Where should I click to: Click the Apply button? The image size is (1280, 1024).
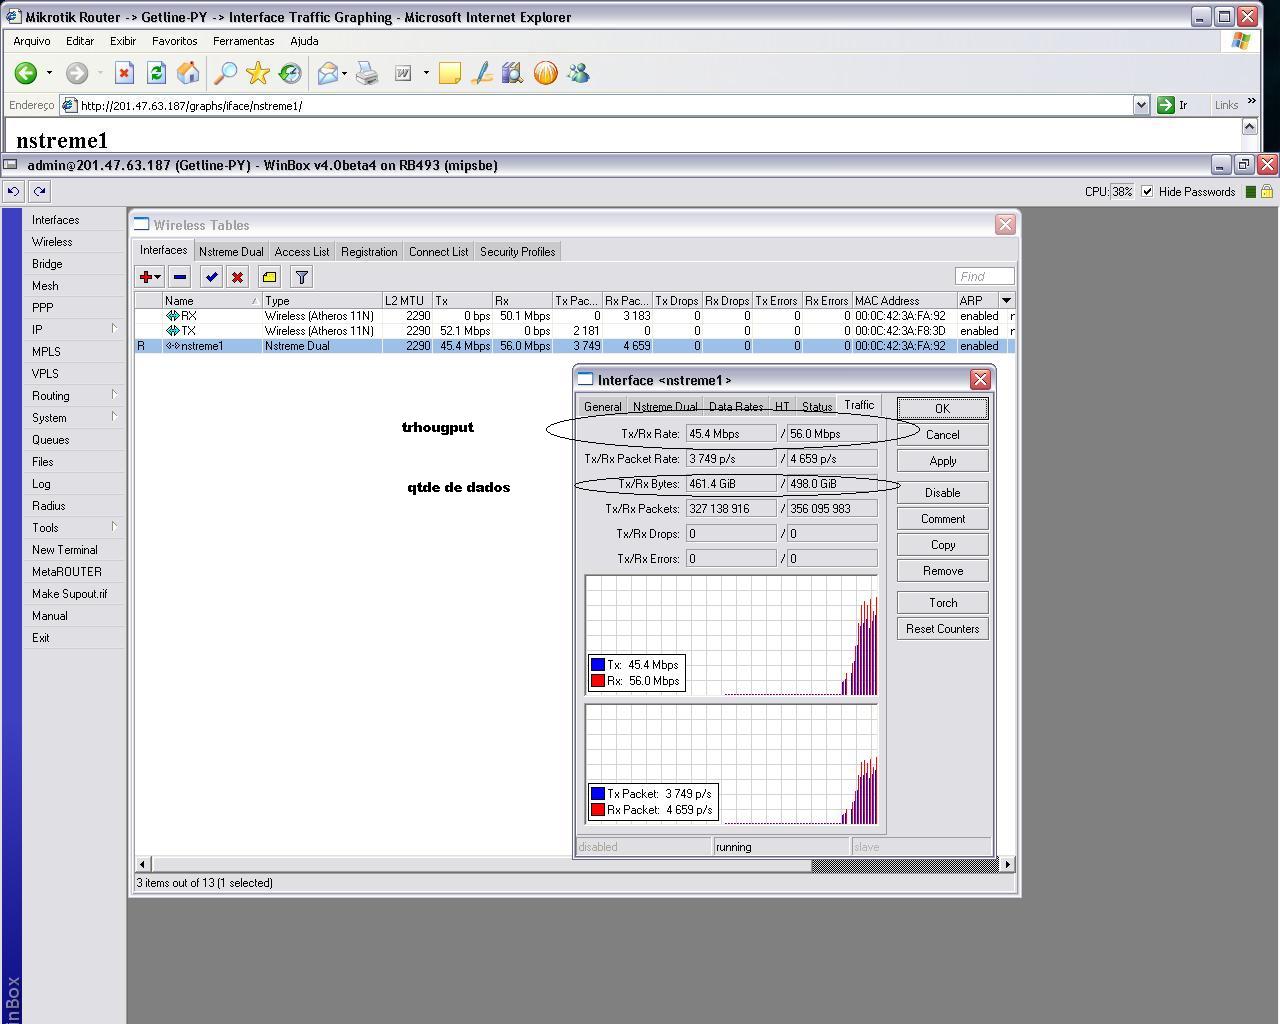click(942, 461)
